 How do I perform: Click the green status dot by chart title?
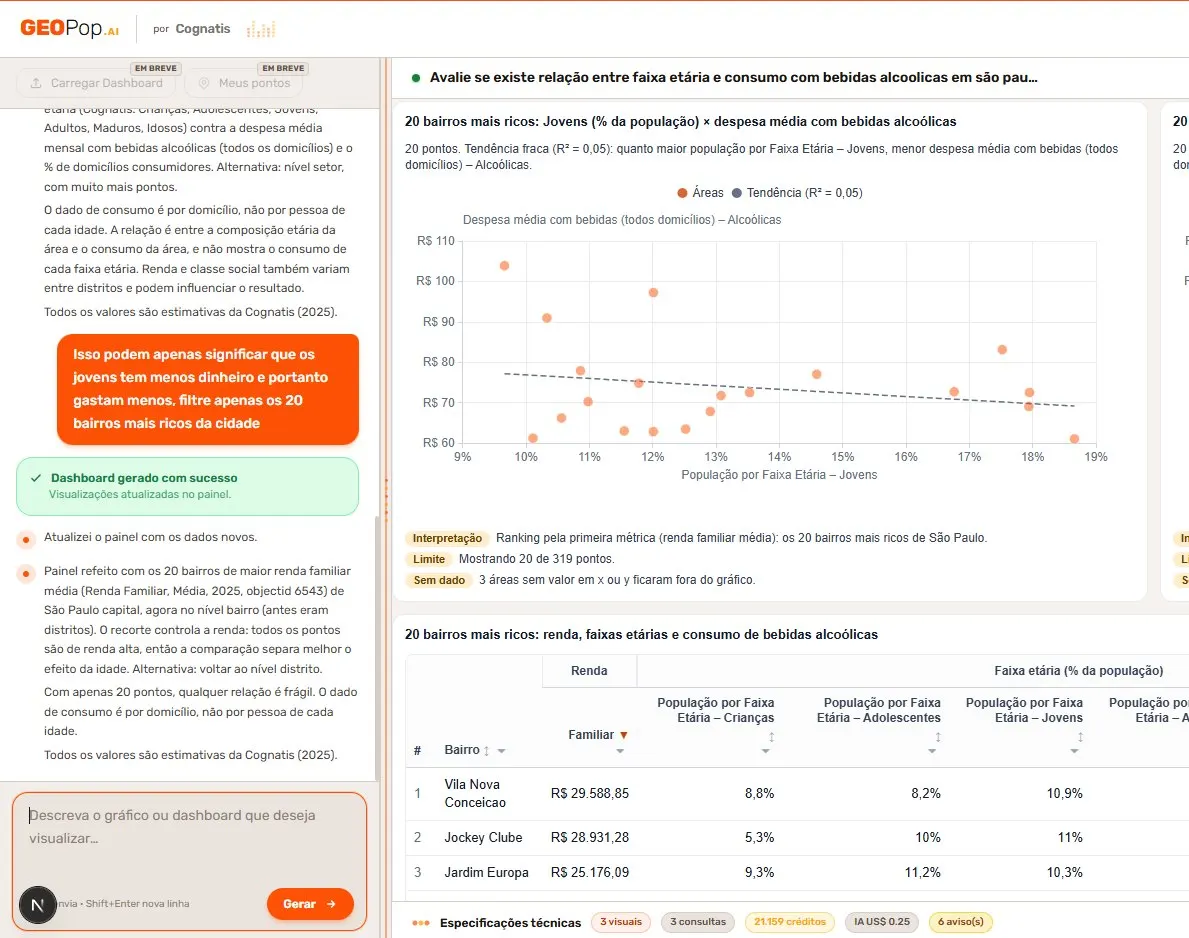(x=416, y=77)
